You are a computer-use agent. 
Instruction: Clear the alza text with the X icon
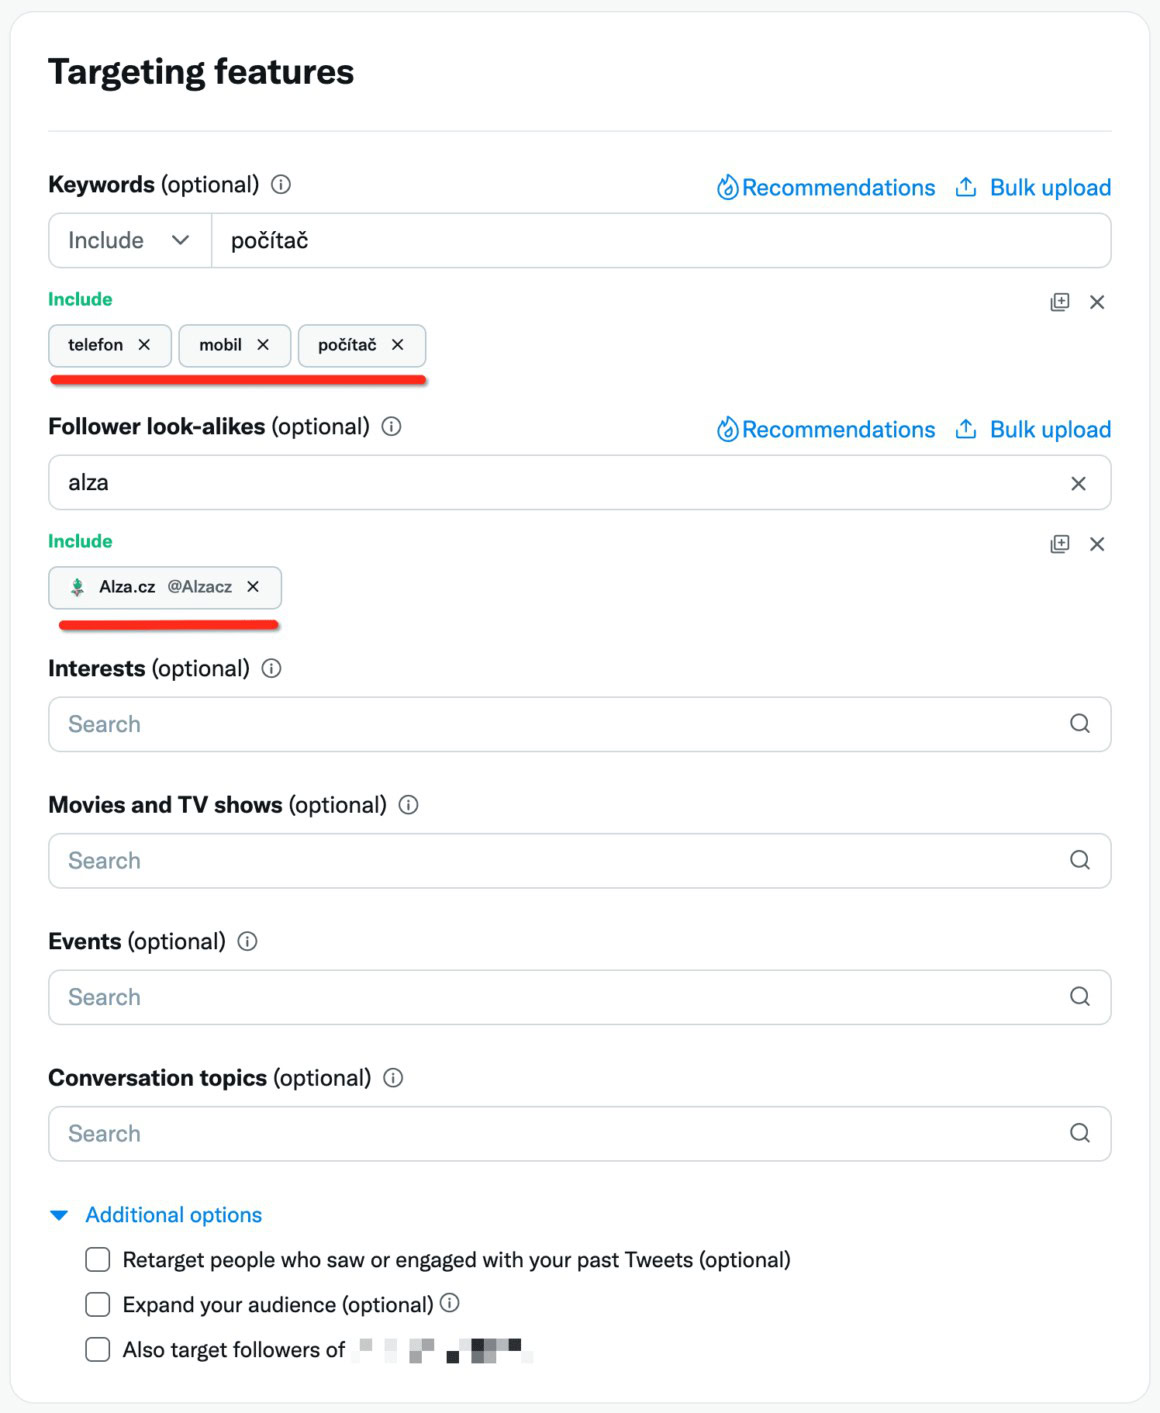coord(1079,482)
